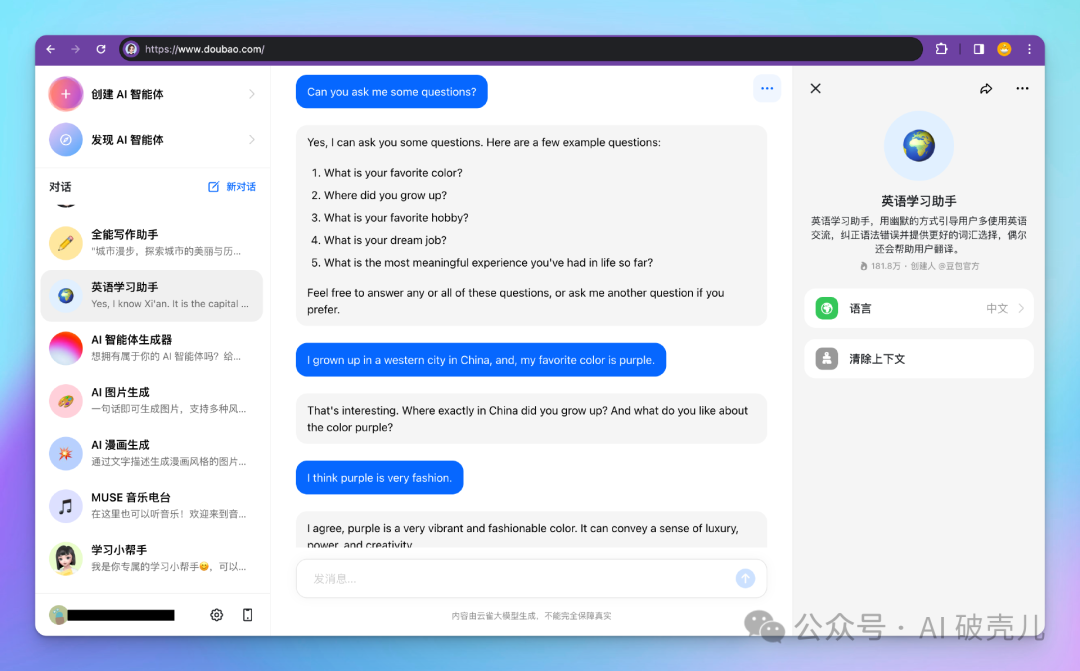1080x671 pixels.
Task: Open the chat three-dot options button
Action: 767,88
